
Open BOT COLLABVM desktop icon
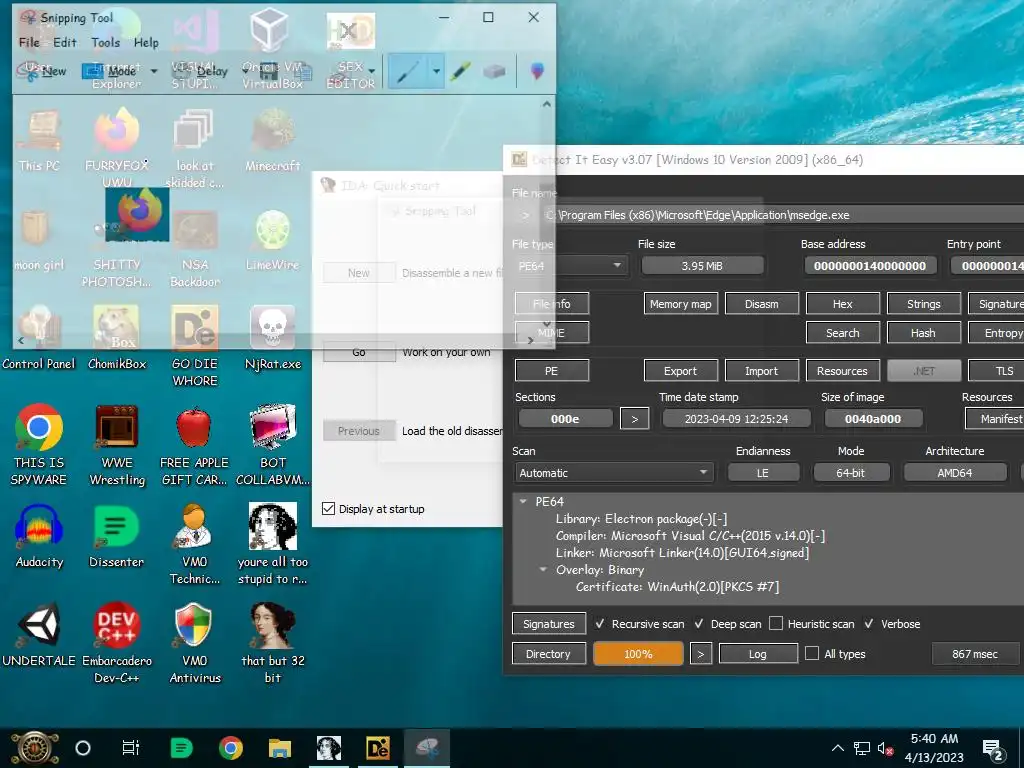point(273,444)
